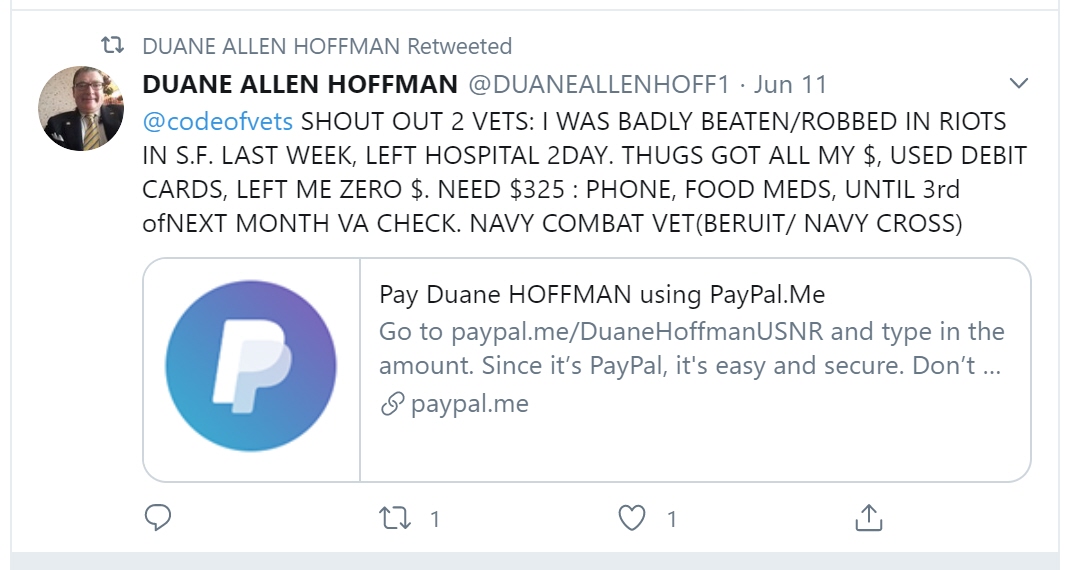Expand the tweet options chevron menu

[1018, 82]
